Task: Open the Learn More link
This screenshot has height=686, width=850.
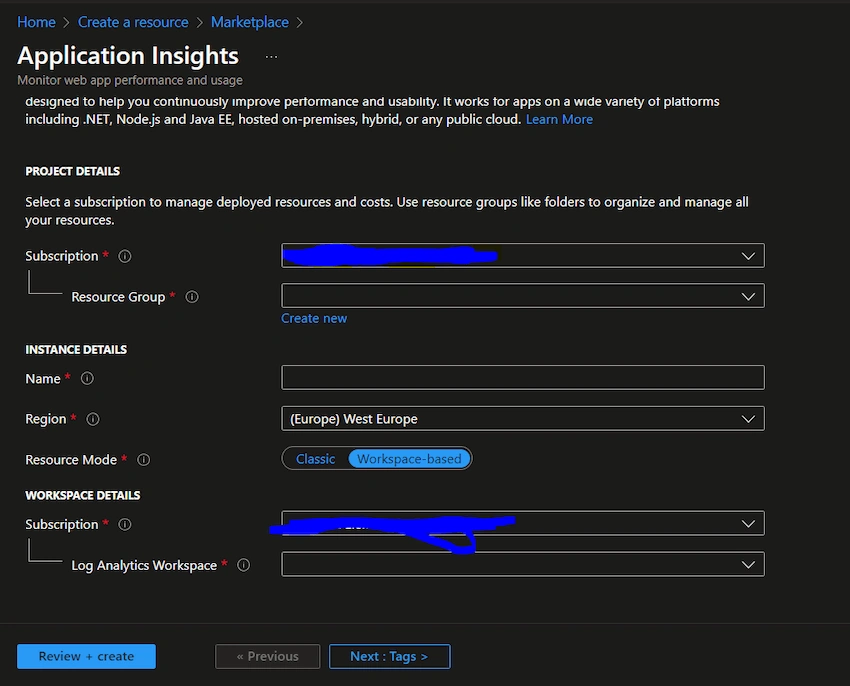Action: click(559, 119)
